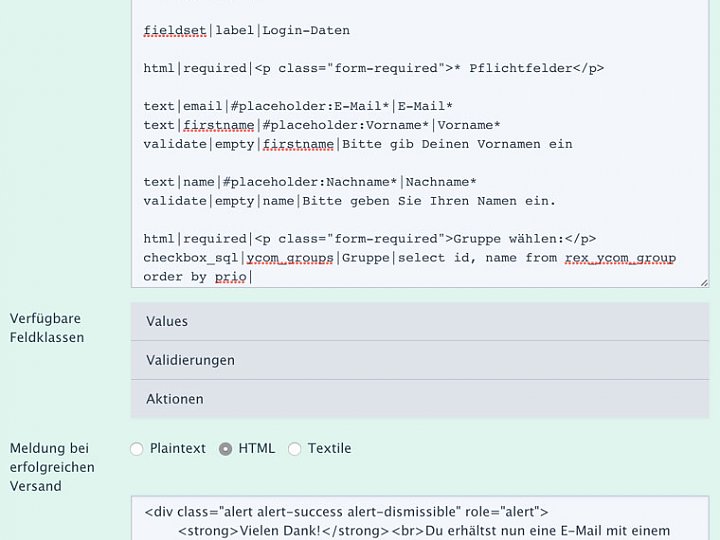Viewport: 720px width, 540px height.
Task: Switch message format to Textile
Action: [294, 449]
